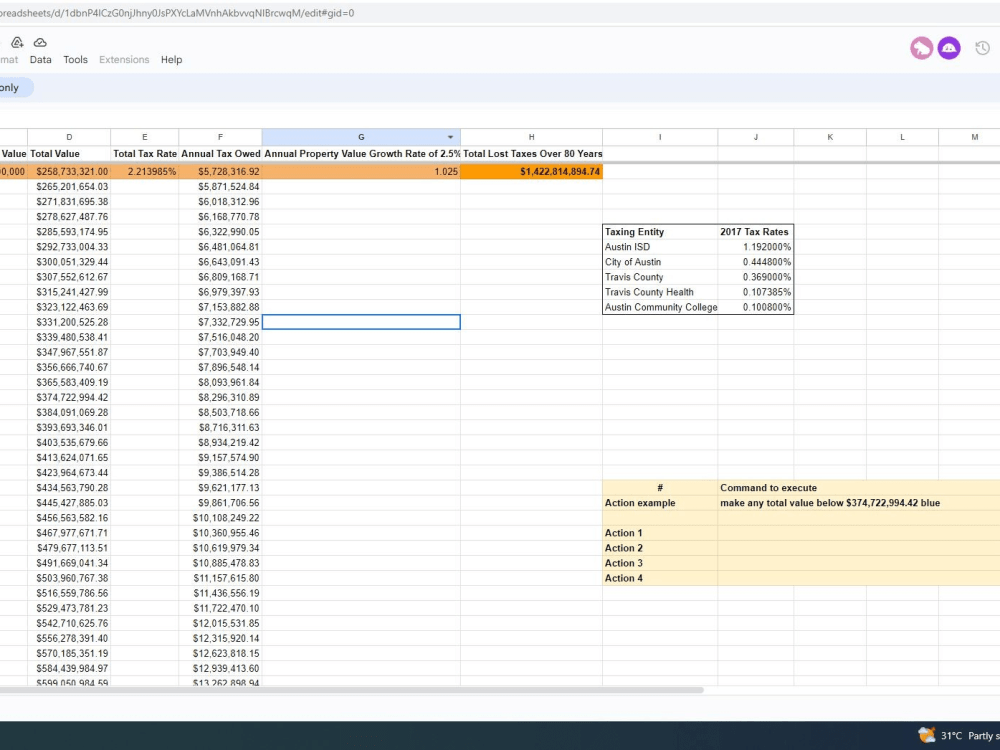The image size is (1000, 750).
Task: Click the purple account avatar circle
Action: (949, 47)
